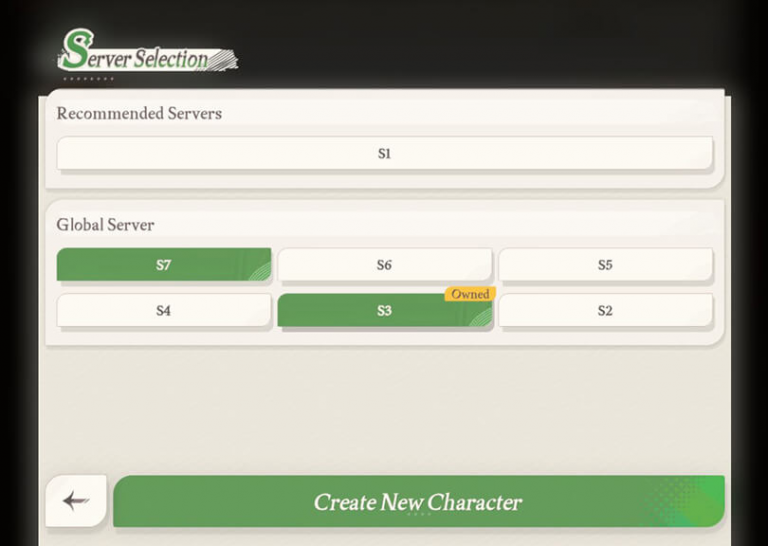Click the dotted line beneath Server Selection
This screenshot has height=546, width=768.
[x=88, y=78]
